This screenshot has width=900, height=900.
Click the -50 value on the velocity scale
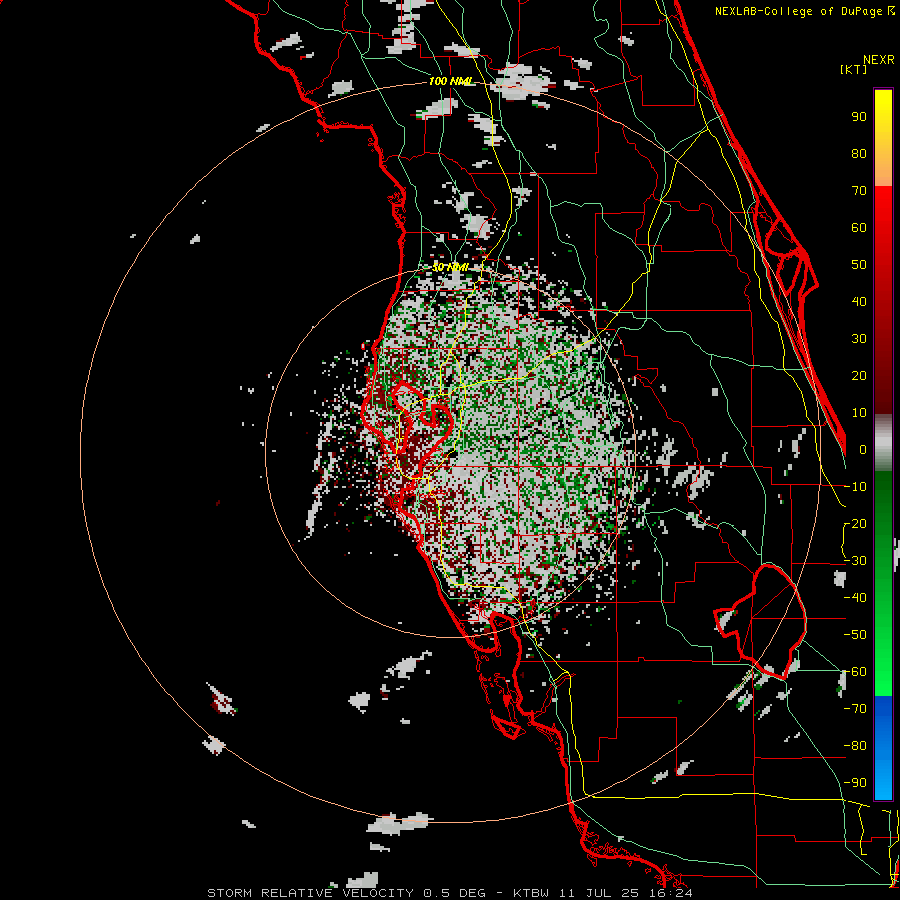point(855,635)
